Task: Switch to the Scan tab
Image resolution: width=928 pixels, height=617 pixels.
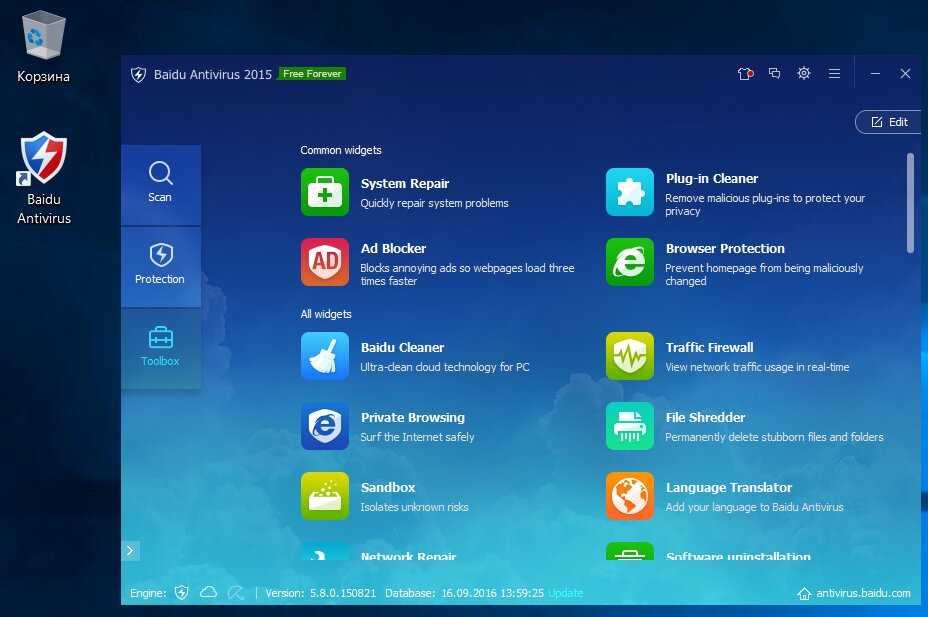Action: coord(160,183)
